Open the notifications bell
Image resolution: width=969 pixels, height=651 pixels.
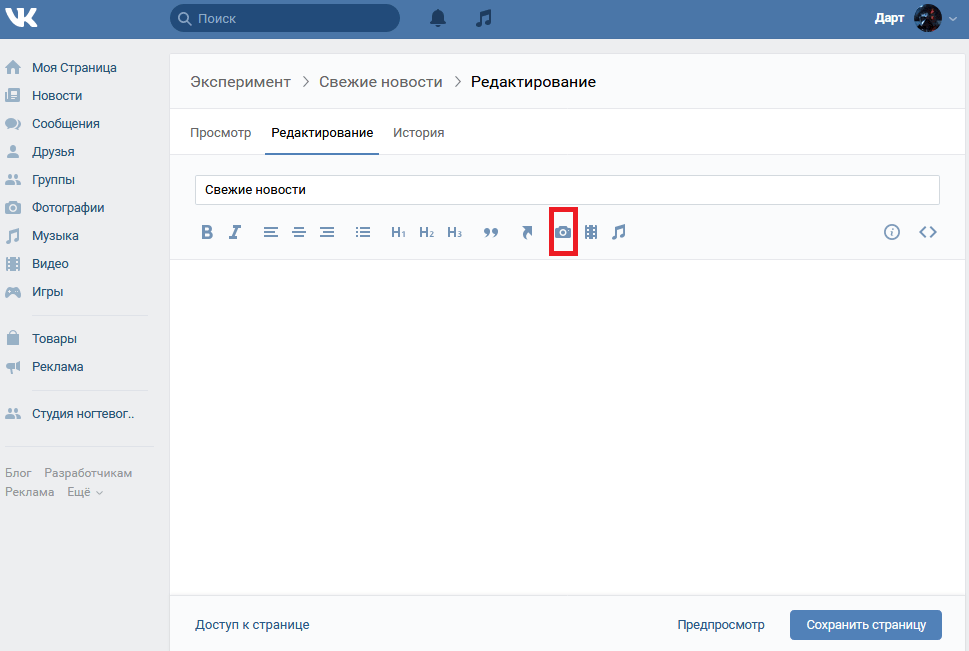tap(438, 18)
